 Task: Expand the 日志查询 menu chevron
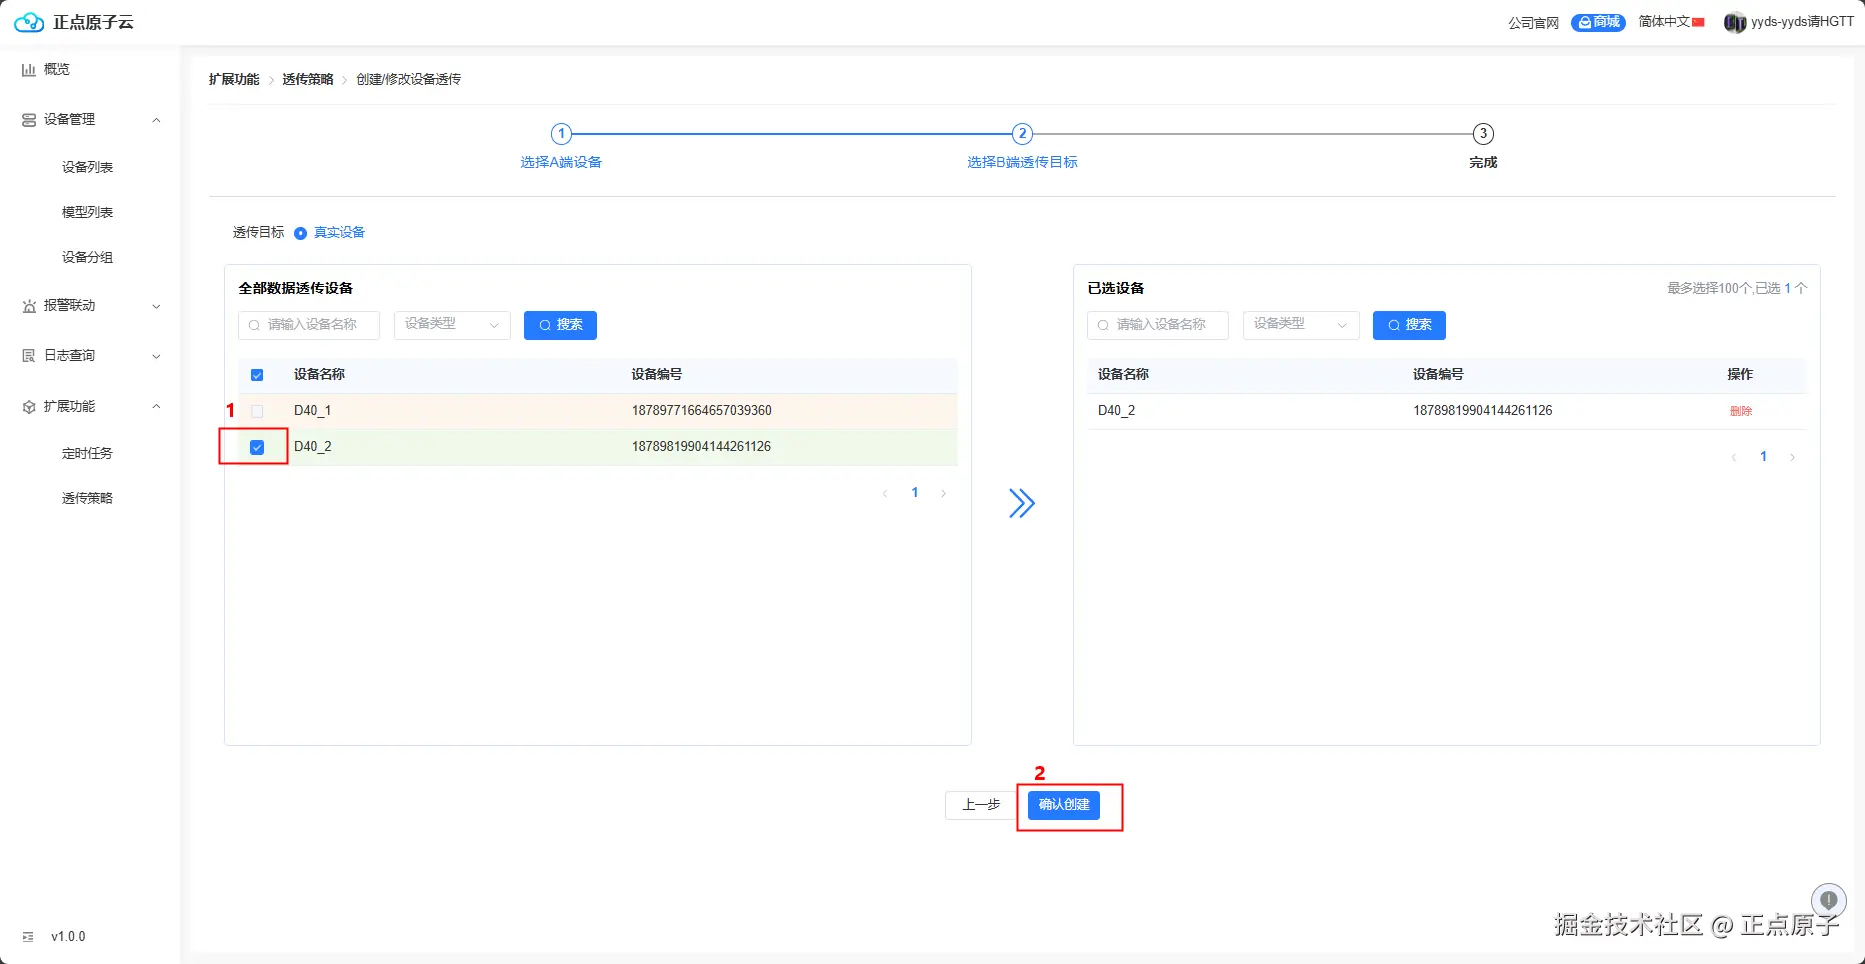[156, 356]
